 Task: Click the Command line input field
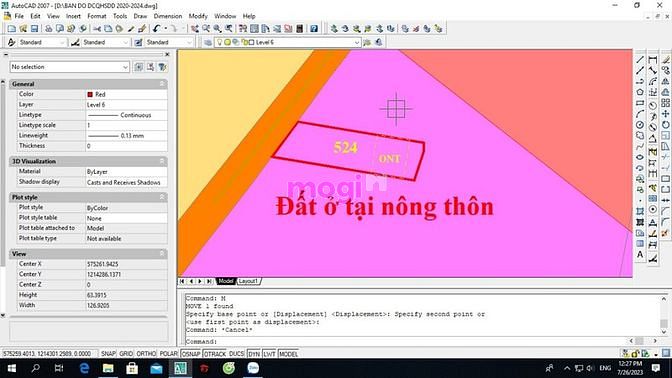click(x=407, y=342)
